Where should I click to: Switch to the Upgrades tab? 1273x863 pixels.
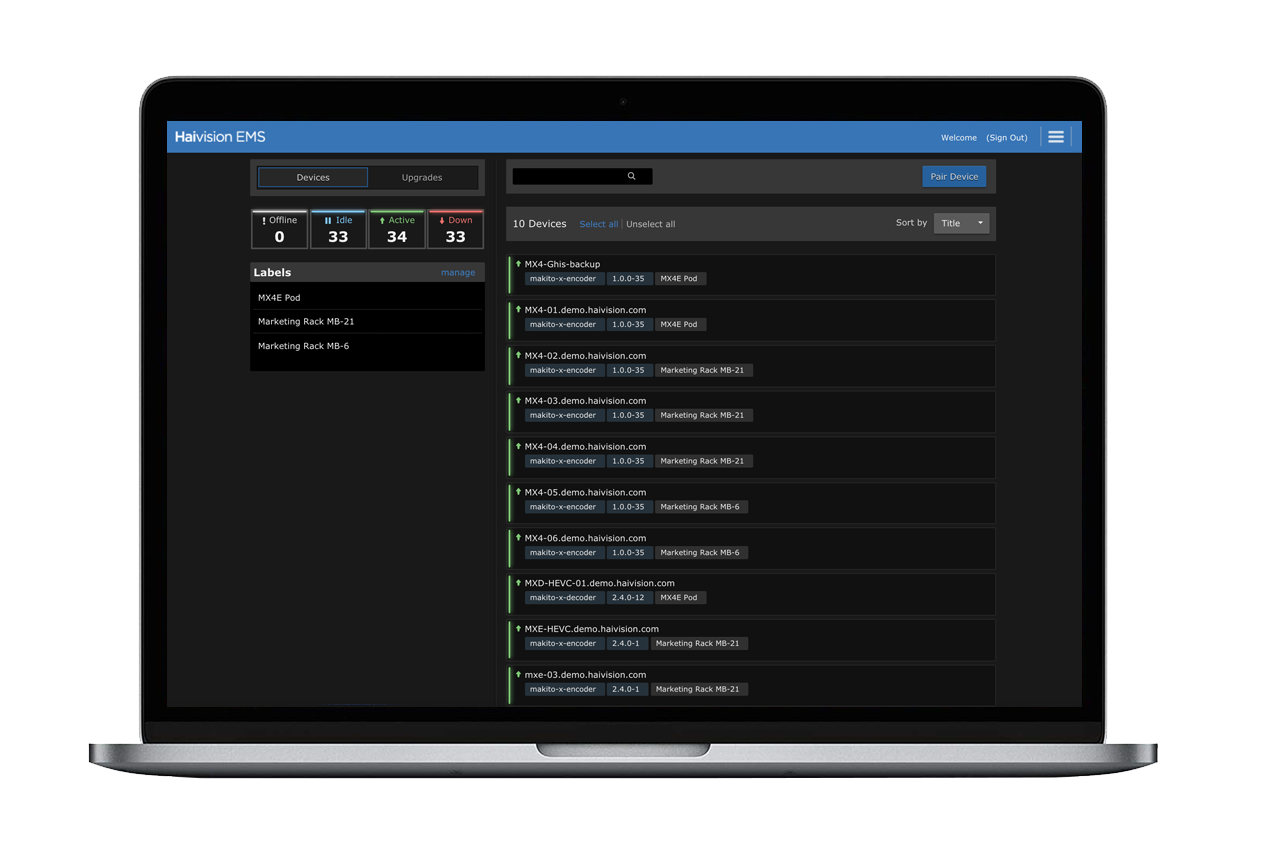coord(422,177)
